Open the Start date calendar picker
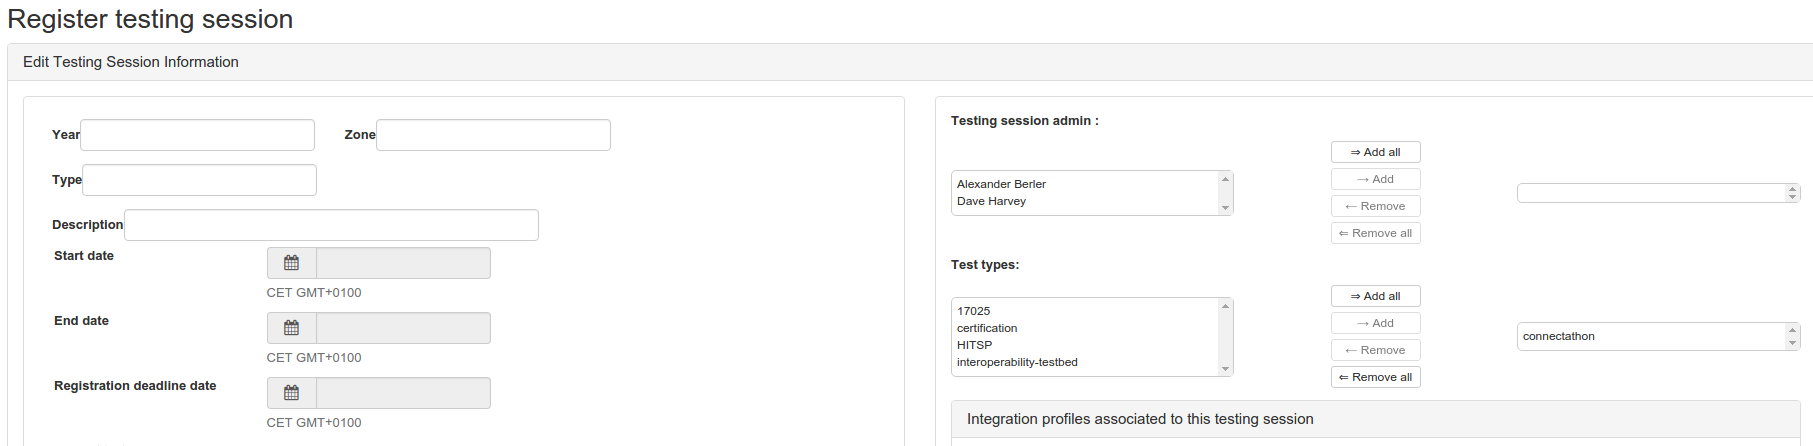The height and width of the screenshot is (446, 1813). (292, 263)
